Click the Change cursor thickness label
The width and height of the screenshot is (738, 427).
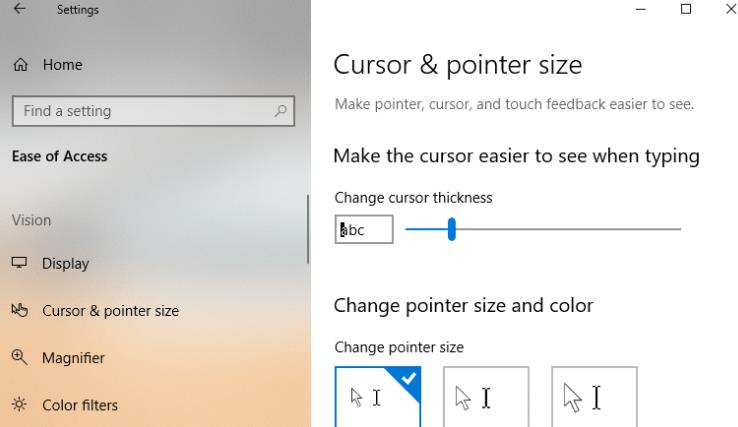click(413, 198)
